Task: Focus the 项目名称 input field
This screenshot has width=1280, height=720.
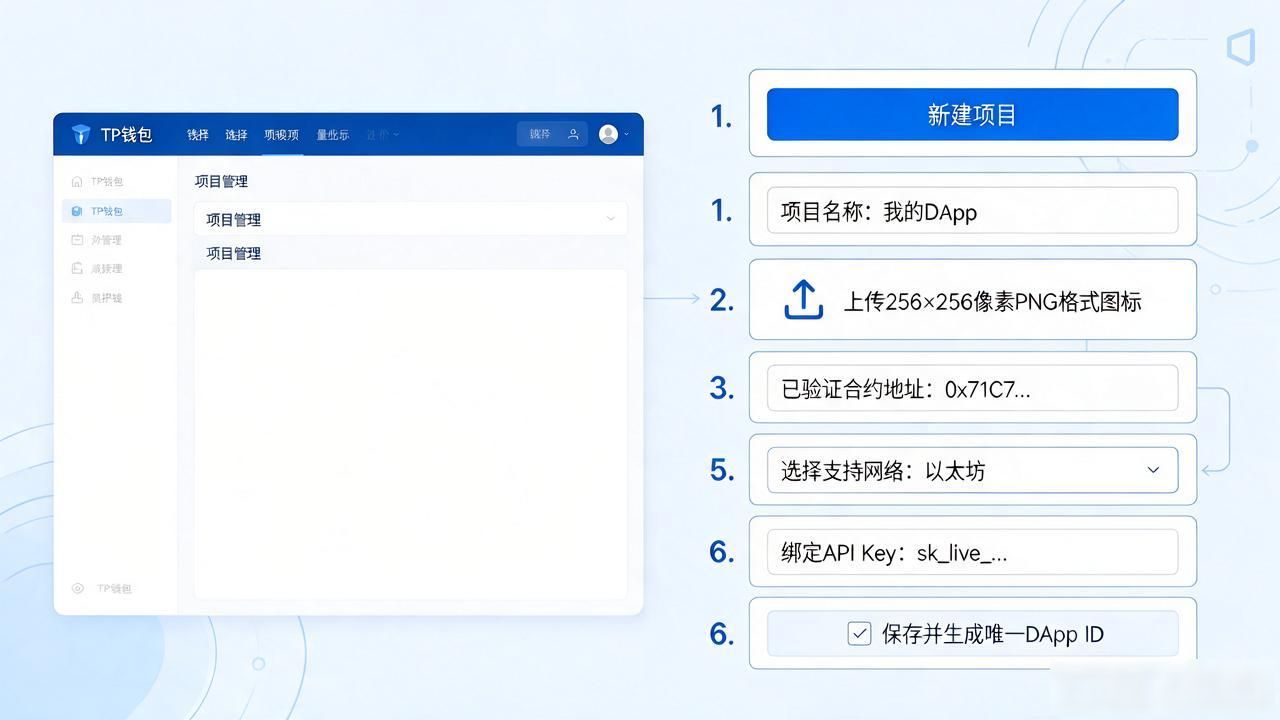Action: (x=972, y=211)
